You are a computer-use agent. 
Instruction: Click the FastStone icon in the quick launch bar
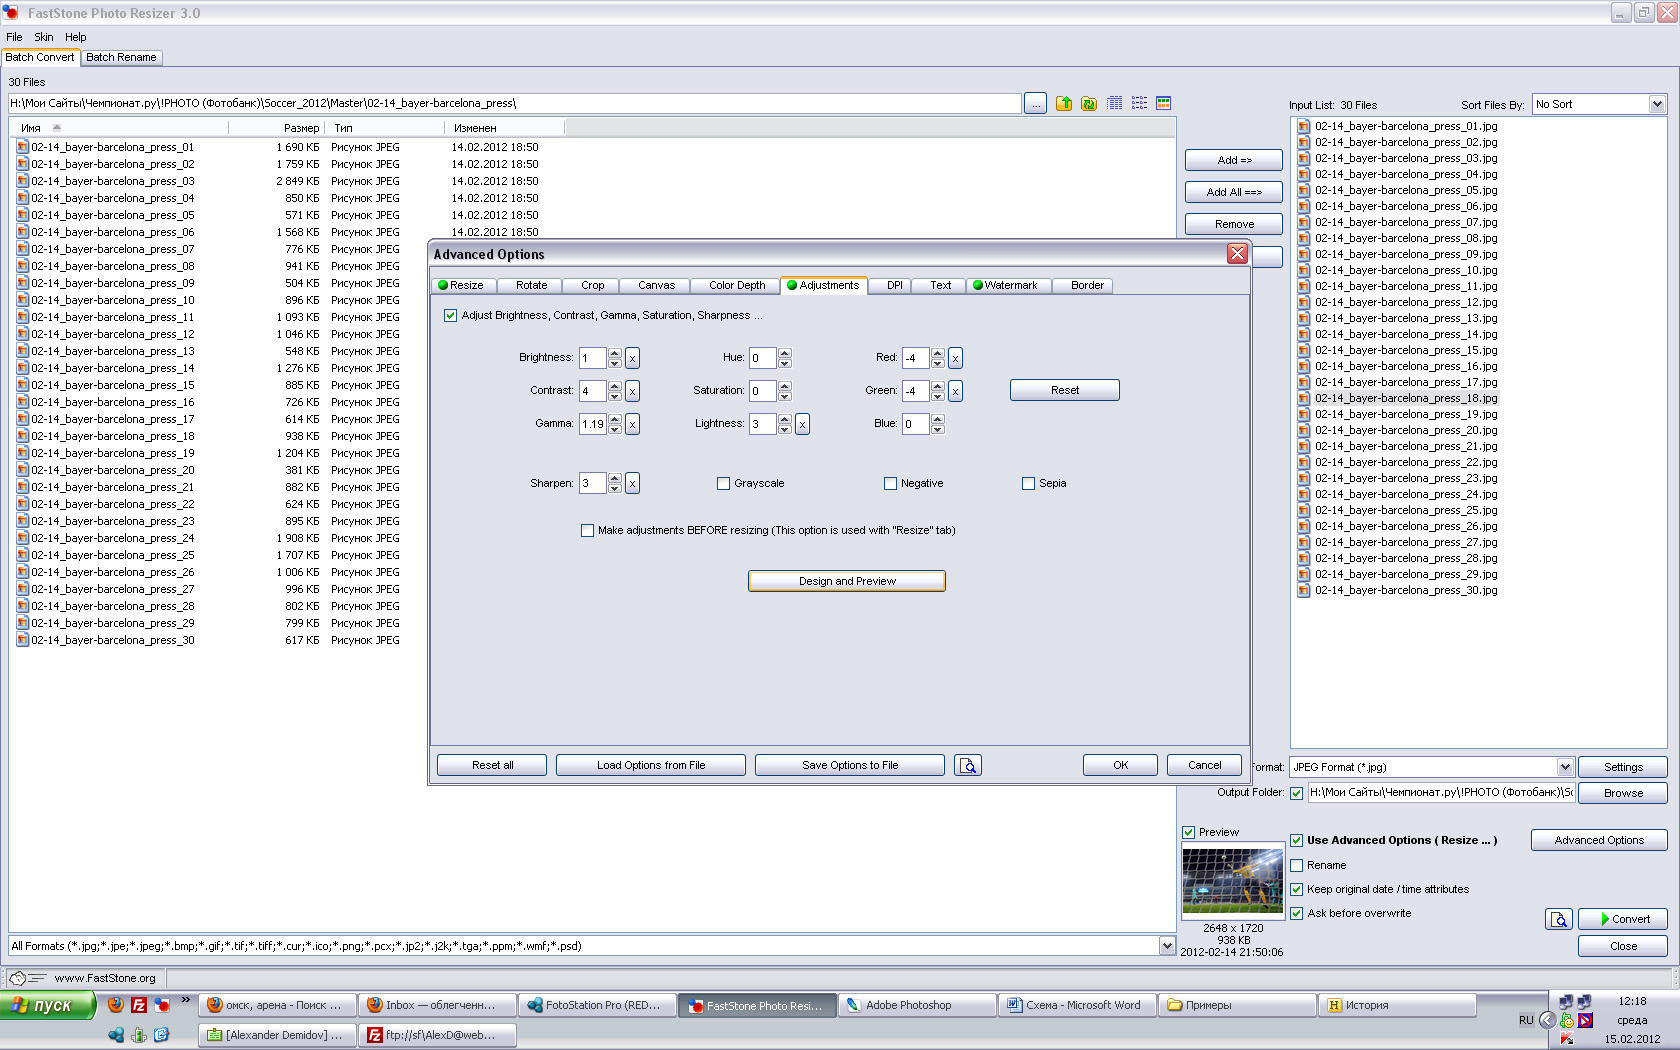162,1005
